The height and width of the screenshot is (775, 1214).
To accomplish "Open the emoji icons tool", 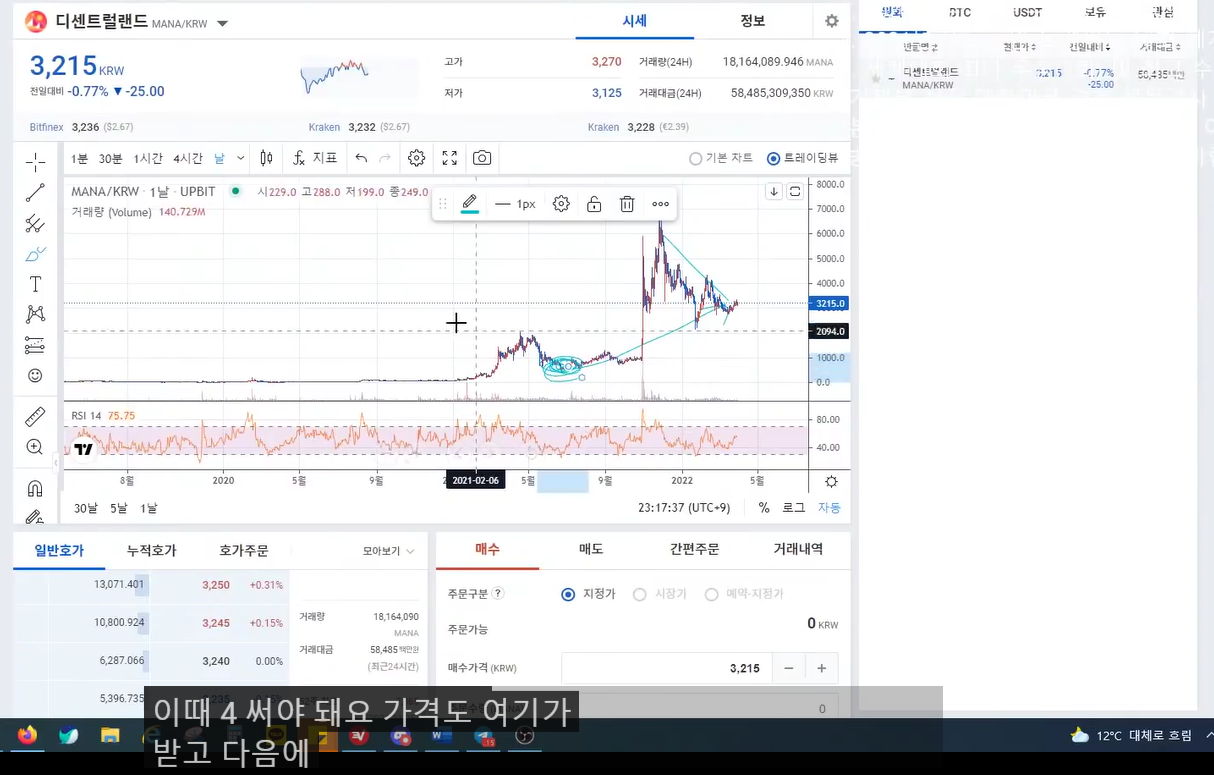I will pos(35,376).
